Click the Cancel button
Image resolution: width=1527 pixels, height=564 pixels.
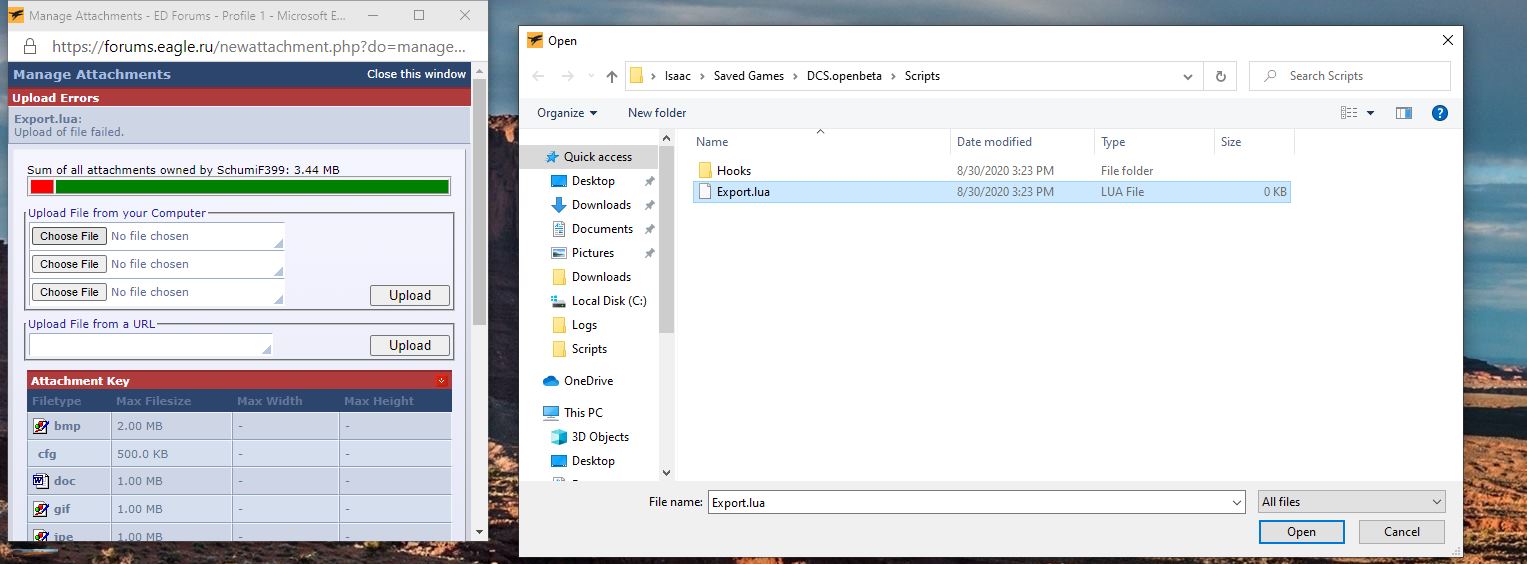1402,532
